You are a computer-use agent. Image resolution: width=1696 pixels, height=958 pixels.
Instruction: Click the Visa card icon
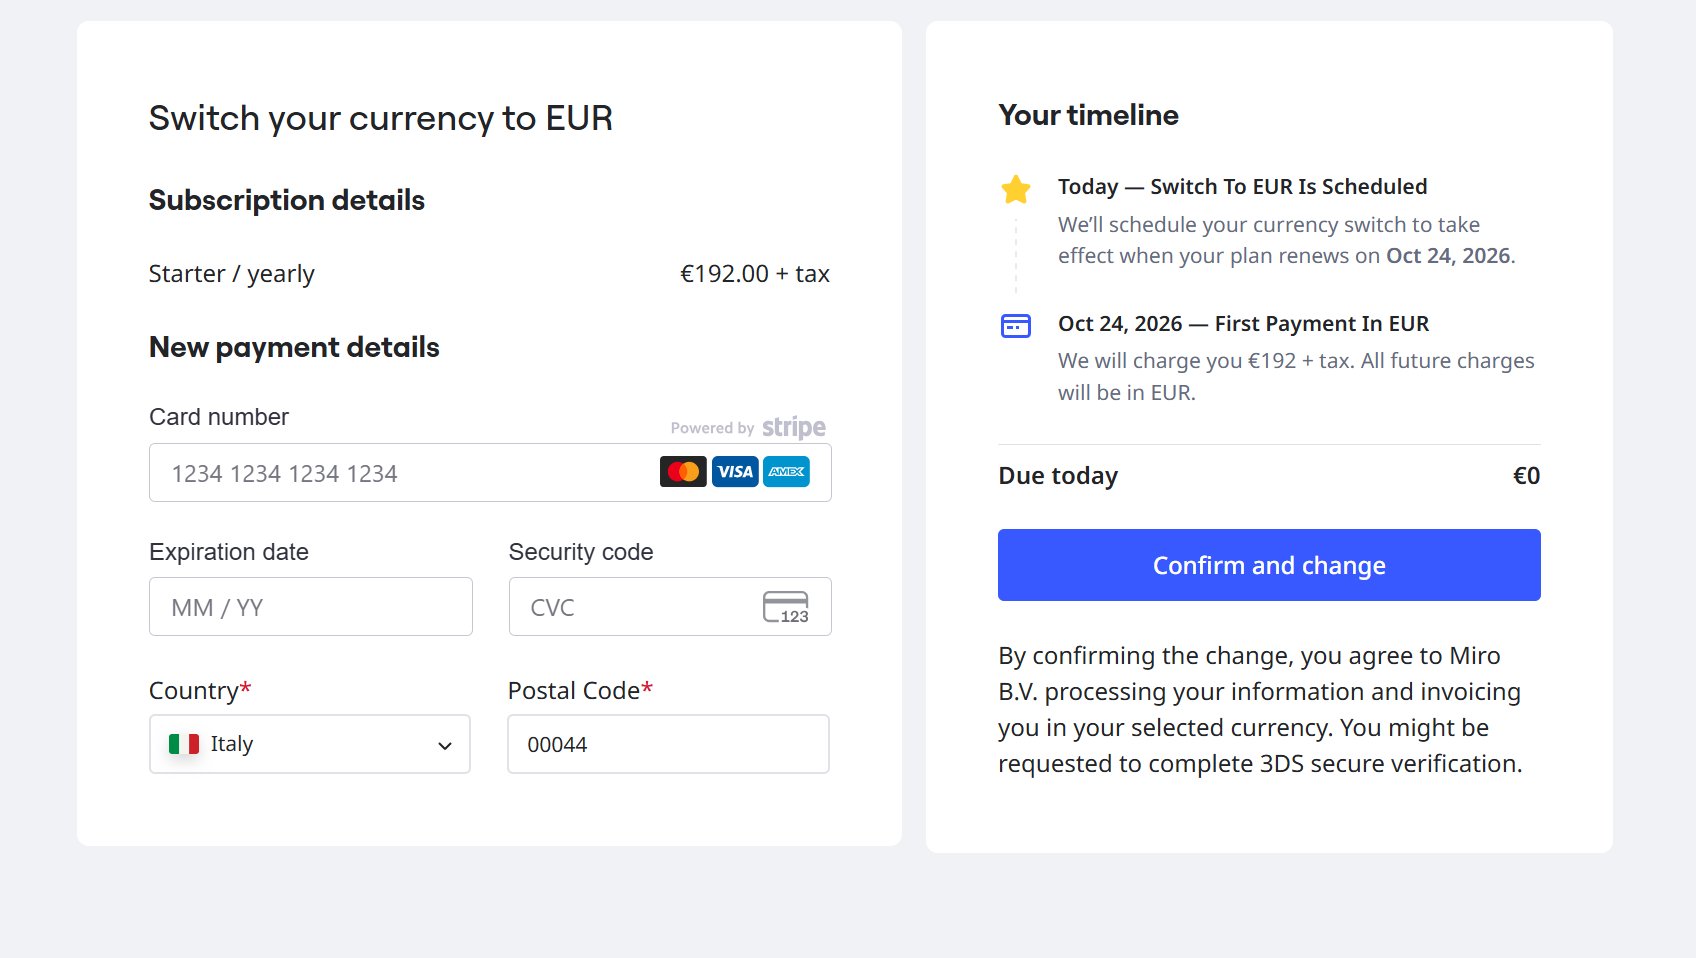735,472
